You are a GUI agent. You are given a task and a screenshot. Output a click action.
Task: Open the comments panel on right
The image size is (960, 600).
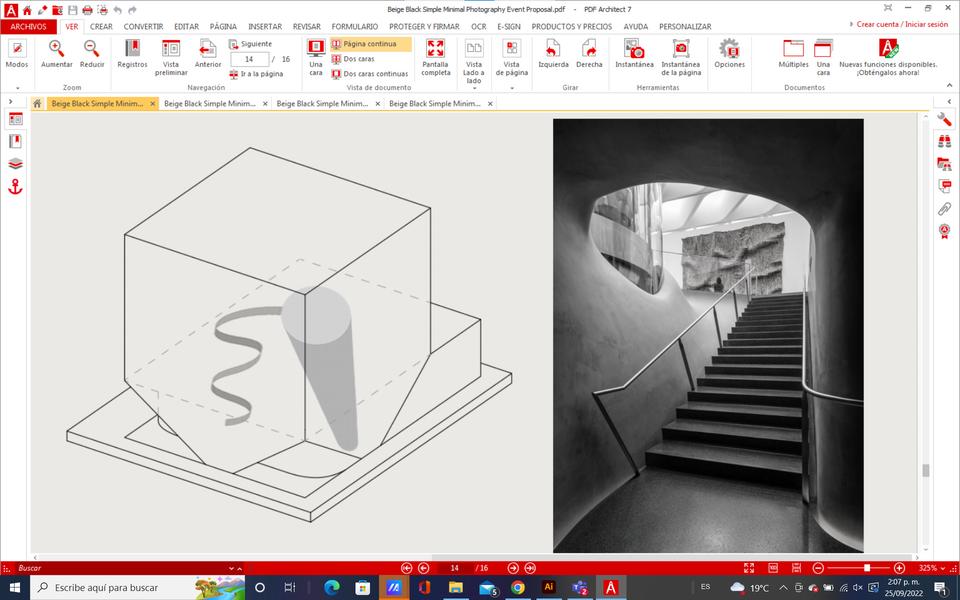944,186
